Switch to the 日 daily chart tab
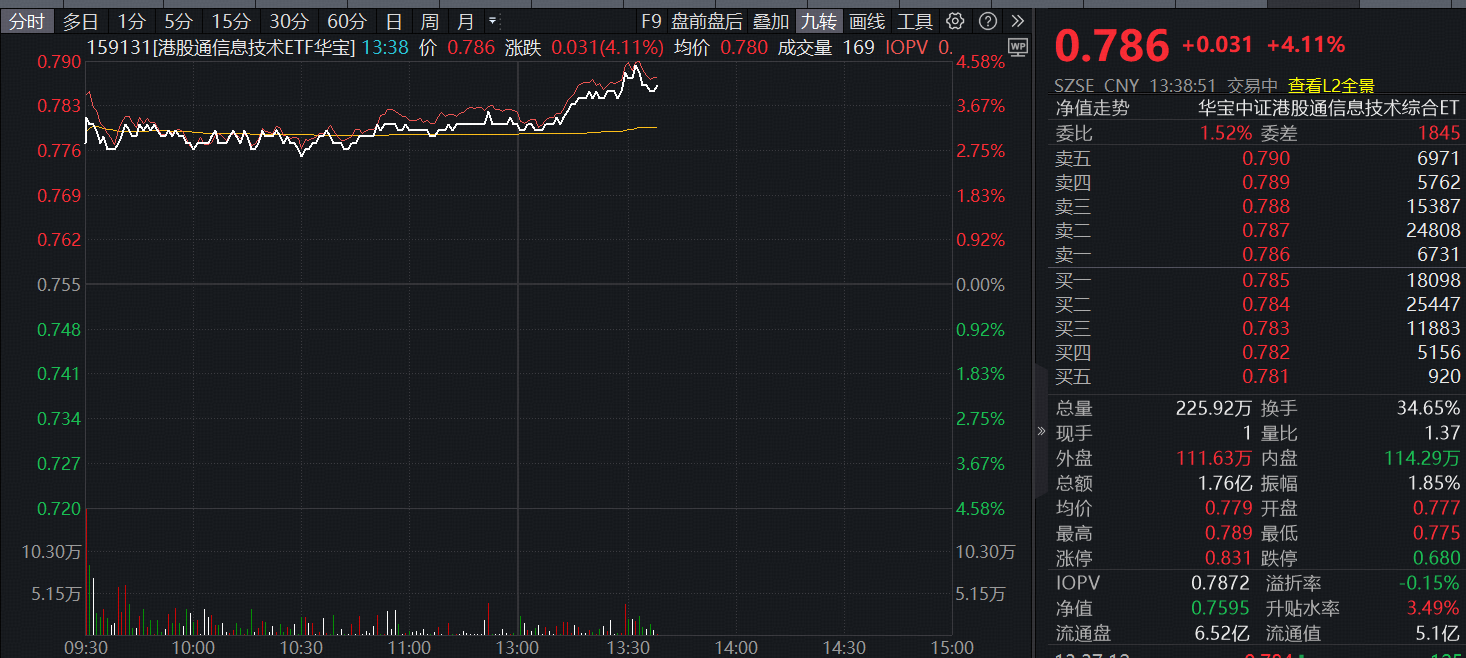 click(x=394, y=21)
